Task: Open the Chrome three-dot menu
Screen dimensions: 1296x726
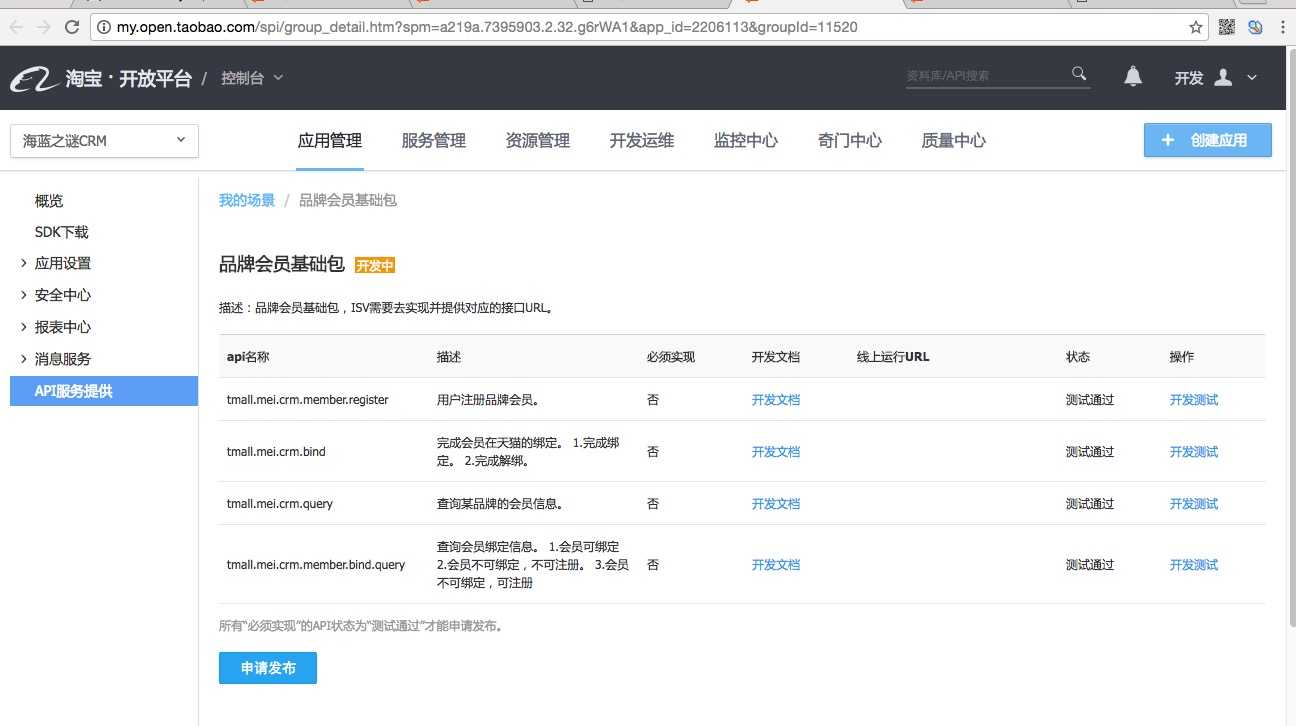Action: point(1282,28)
